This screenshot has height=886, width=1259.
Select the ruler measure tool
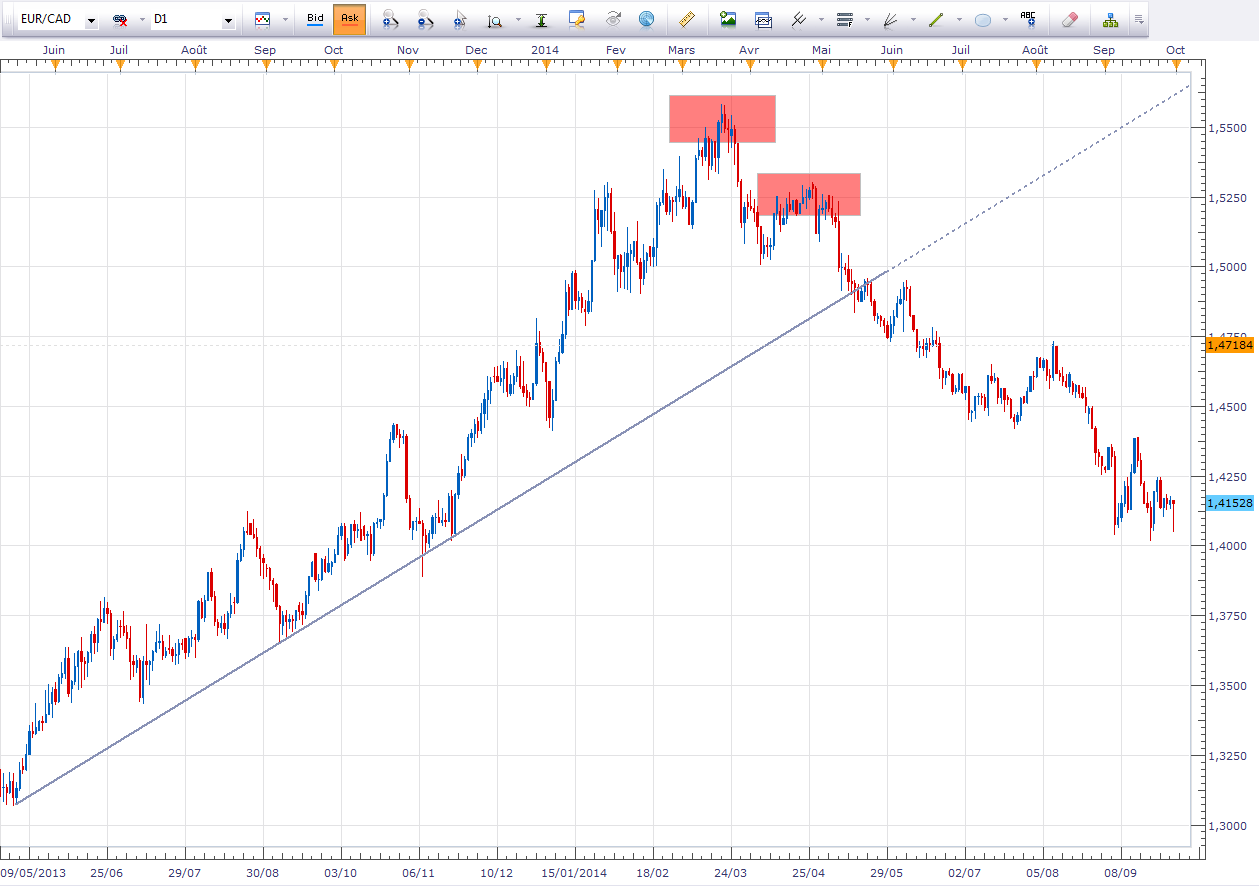[x=686, y=19]
